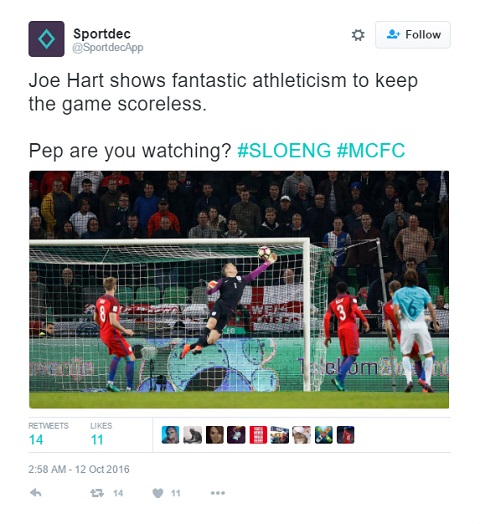Open the more options ellipsis
The image size is (480, 524).
point(218,493)
